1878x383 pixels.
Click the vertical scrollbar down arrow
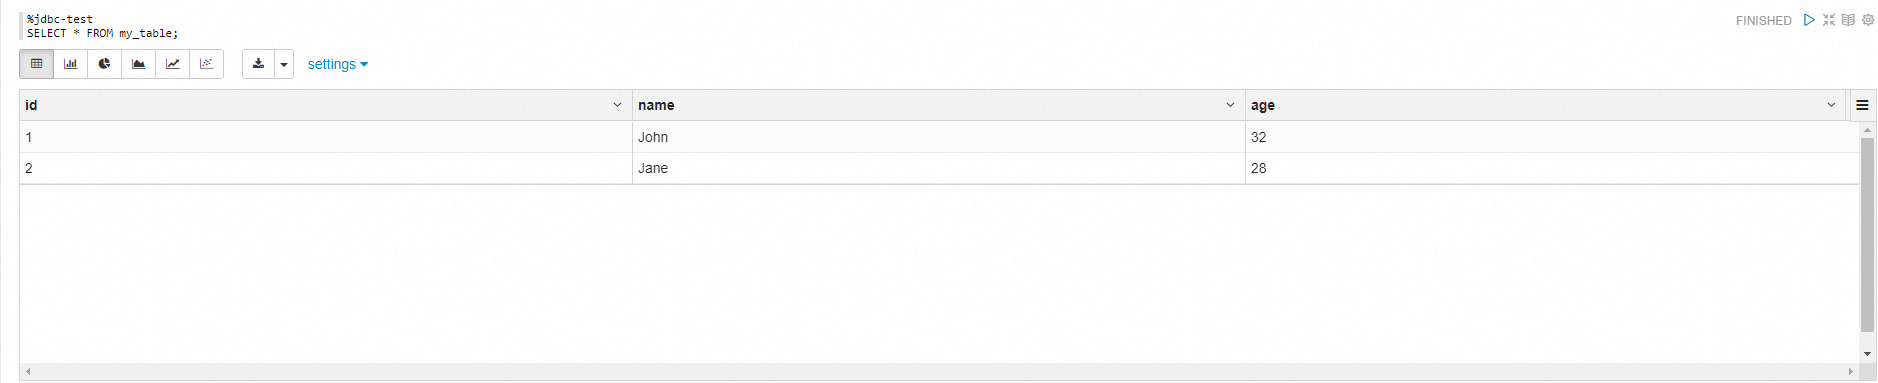tap(1867, 354)
